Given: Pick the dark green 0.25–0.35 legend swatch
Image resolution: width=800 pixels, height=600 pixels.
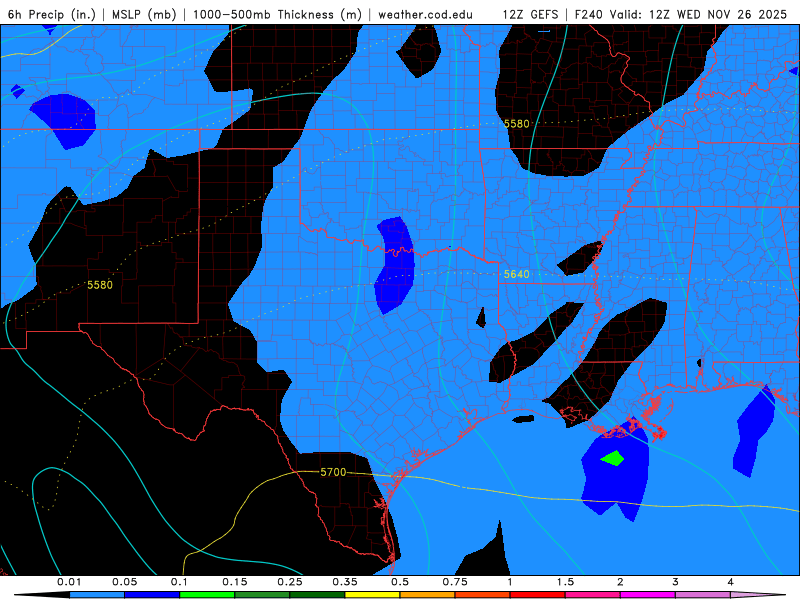Looking at the screenshot, I should 317,595.
